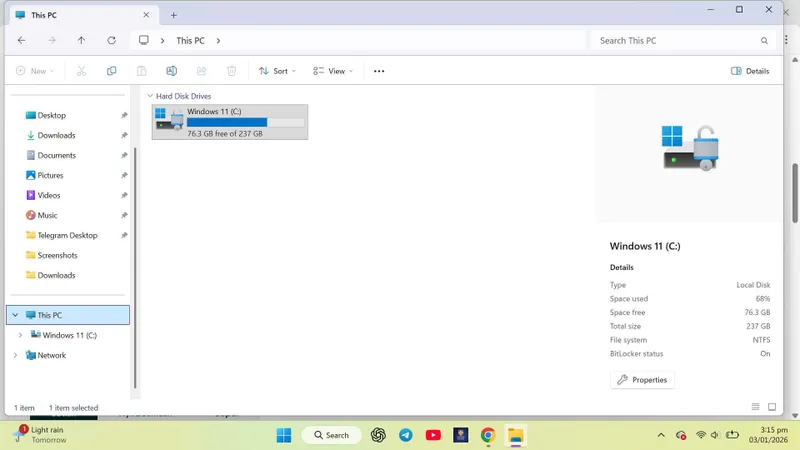
Task: Click the "1 item selected" status text
Action: click(x=73, y=408)
